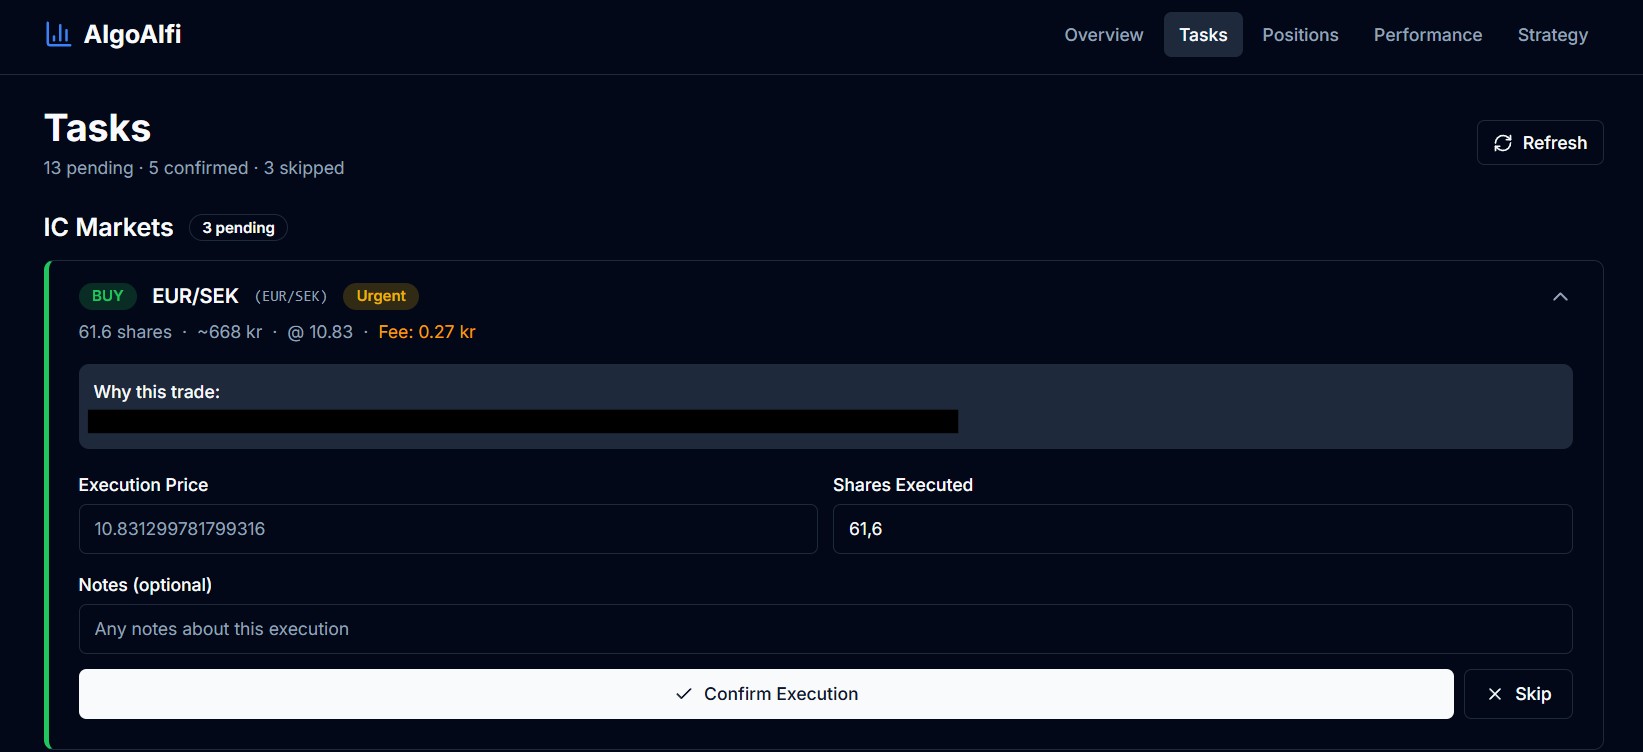Go to the Performance tab

[x=1427, y=35]
